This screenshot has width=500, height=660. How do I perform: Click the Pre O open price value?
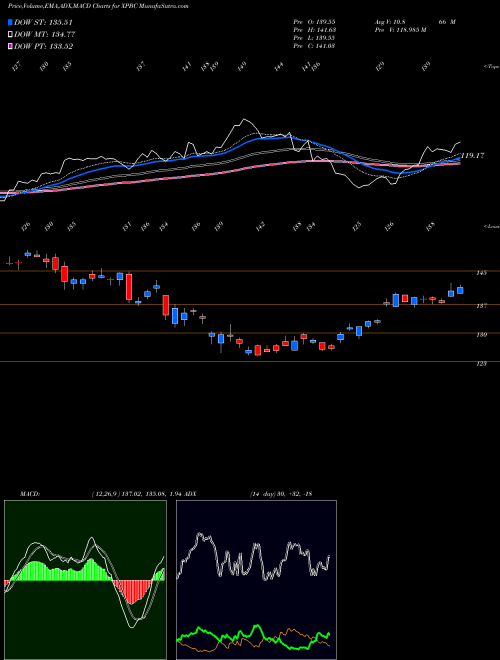[314, 22]
